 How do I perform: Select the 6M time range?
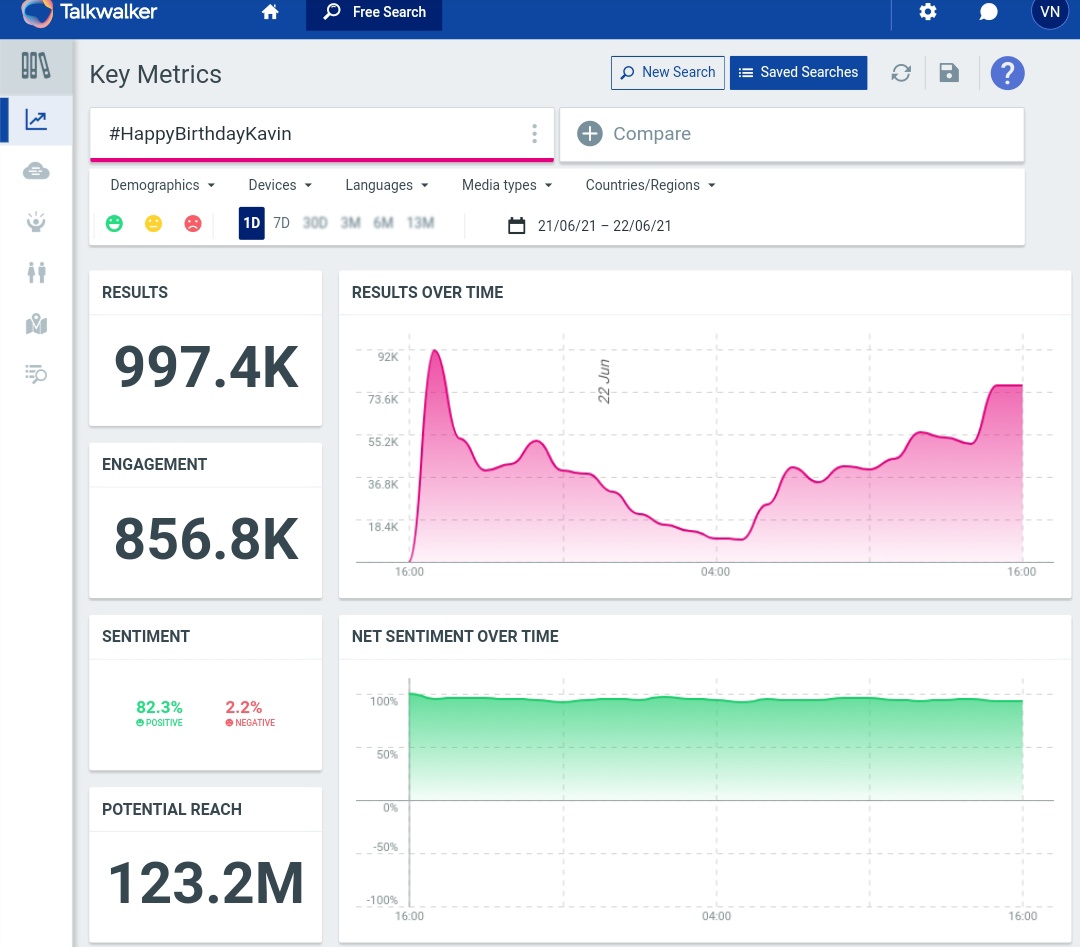384,223
